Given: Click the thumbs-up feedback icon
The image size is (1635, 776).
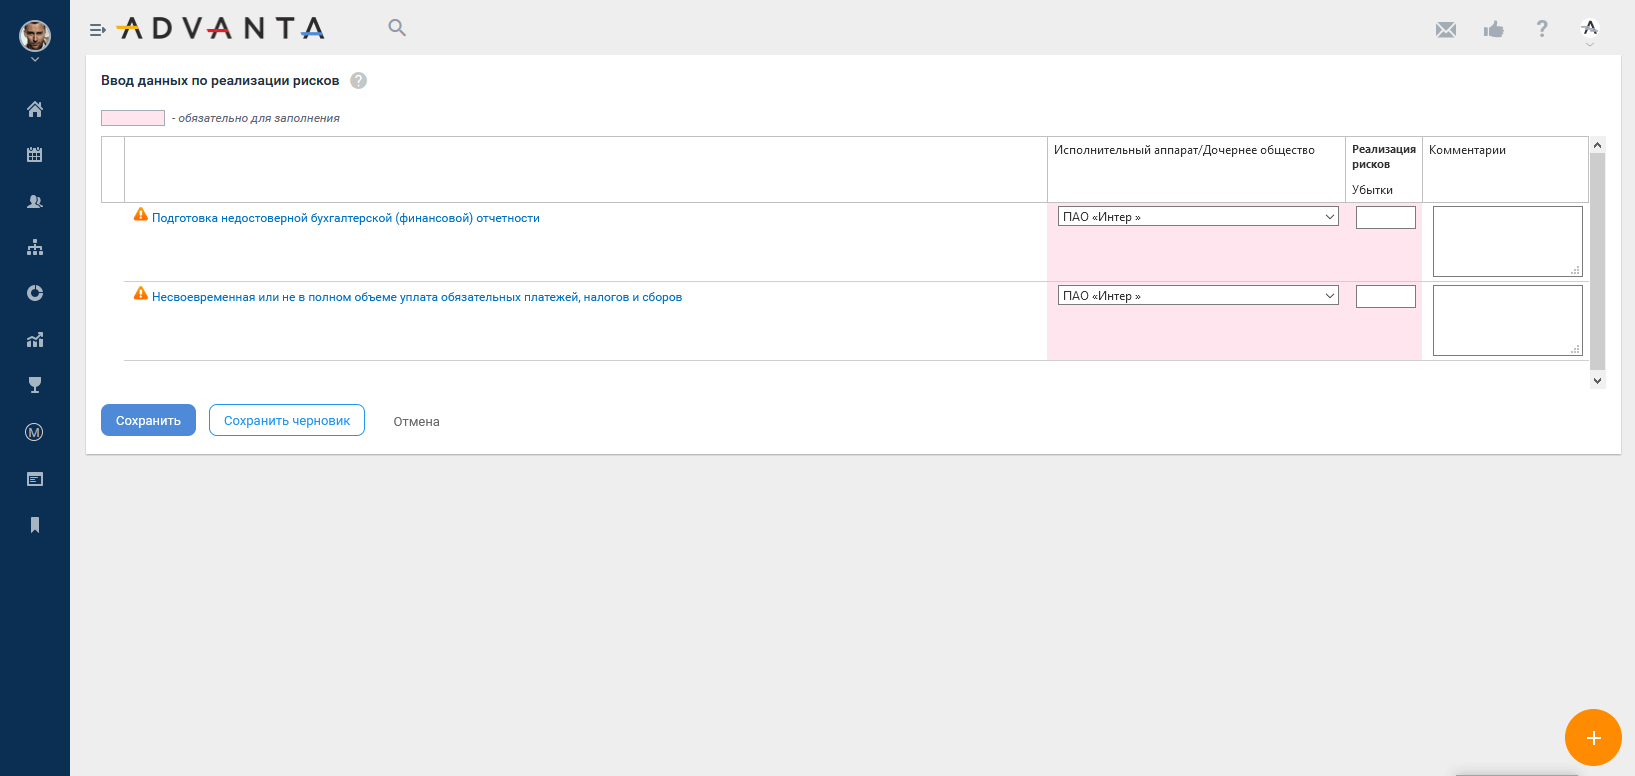Looking at the screenshot, I should coord(1493,29).
